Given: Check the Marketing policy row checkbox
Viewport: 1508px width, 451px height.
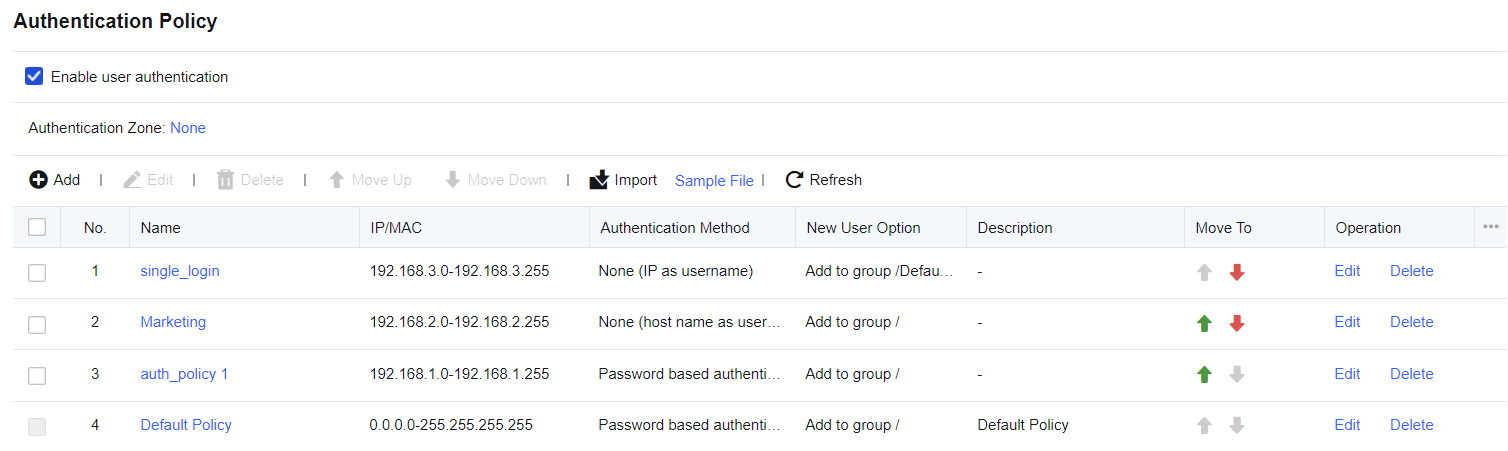Looking at the screenshot, I should tap(37, 323).
